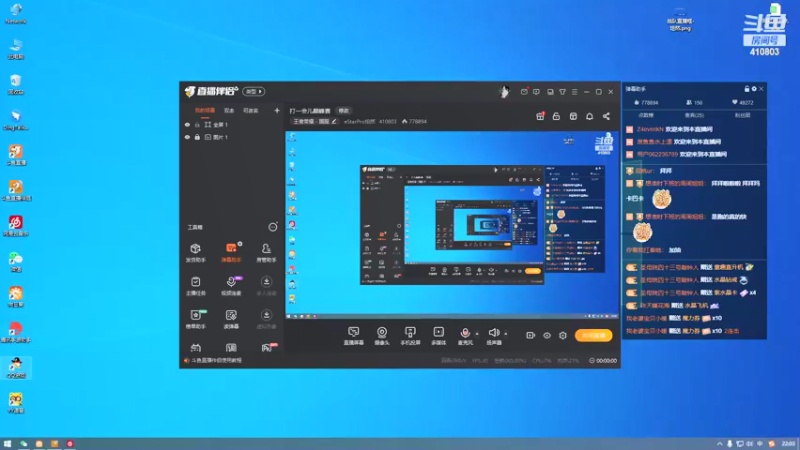This screenshot has width=800, height=450.
Task: Click room number 410803 in the header
Action: (388, 121)
